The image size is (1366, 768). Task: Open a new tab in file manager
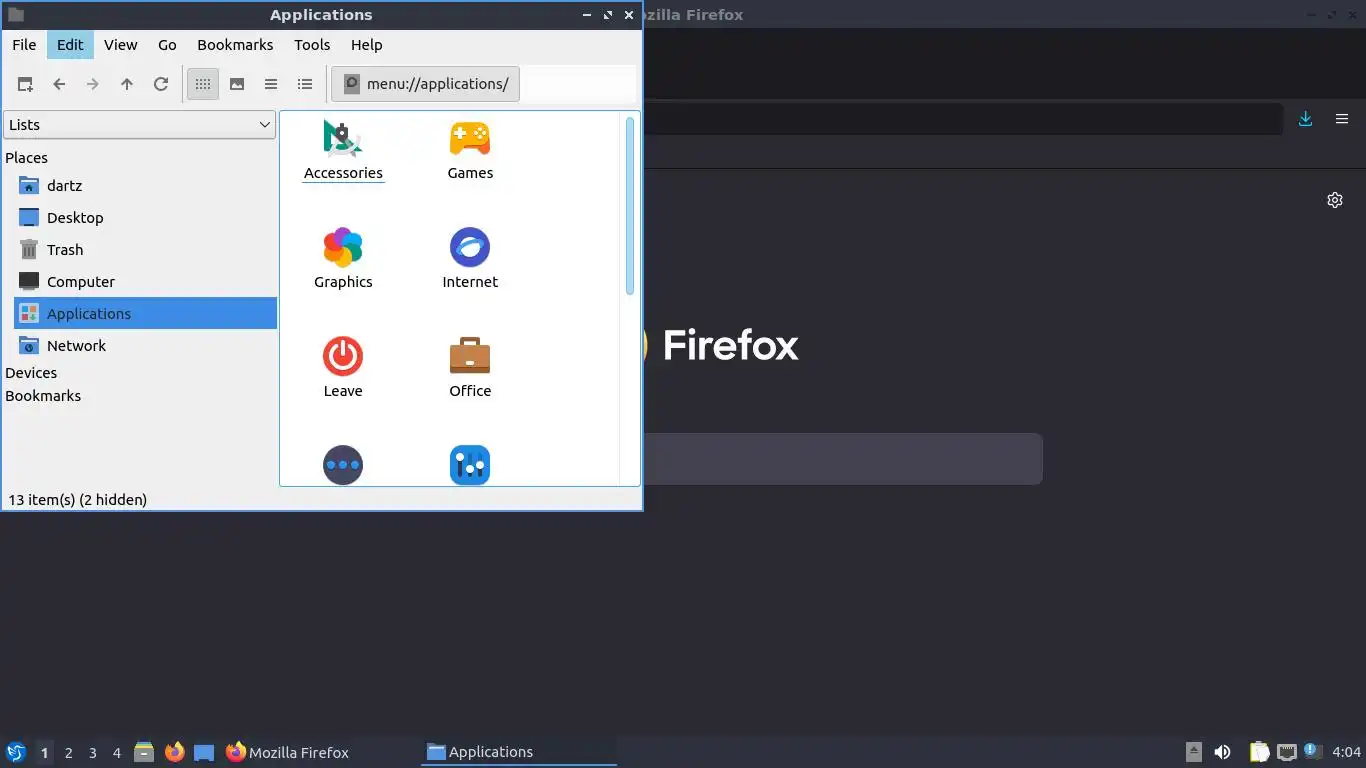click(x=25, y=84)
